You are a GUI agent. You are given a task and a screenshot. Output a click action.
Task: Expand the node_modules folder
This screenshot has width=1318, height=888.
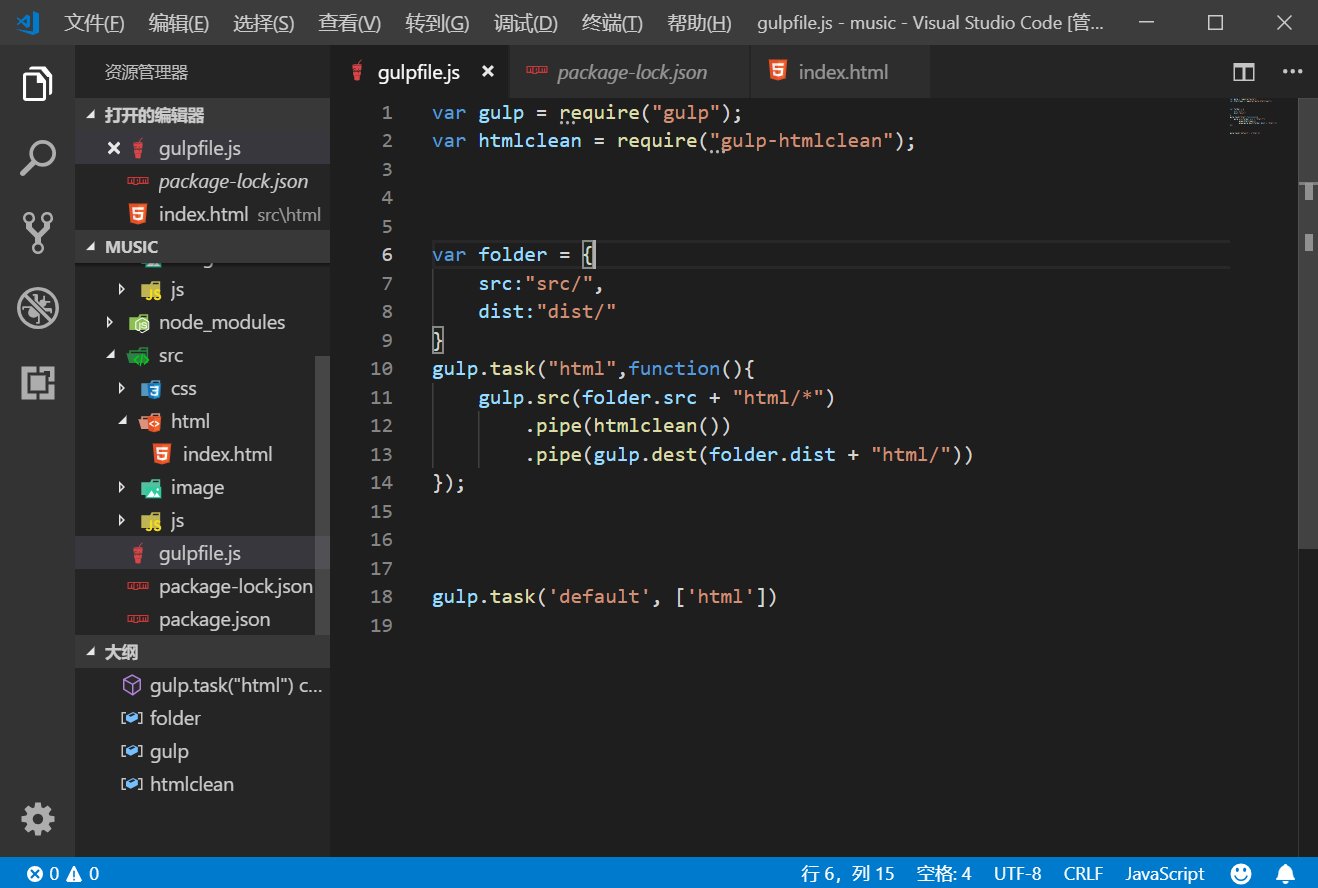(x=195, y=322)
